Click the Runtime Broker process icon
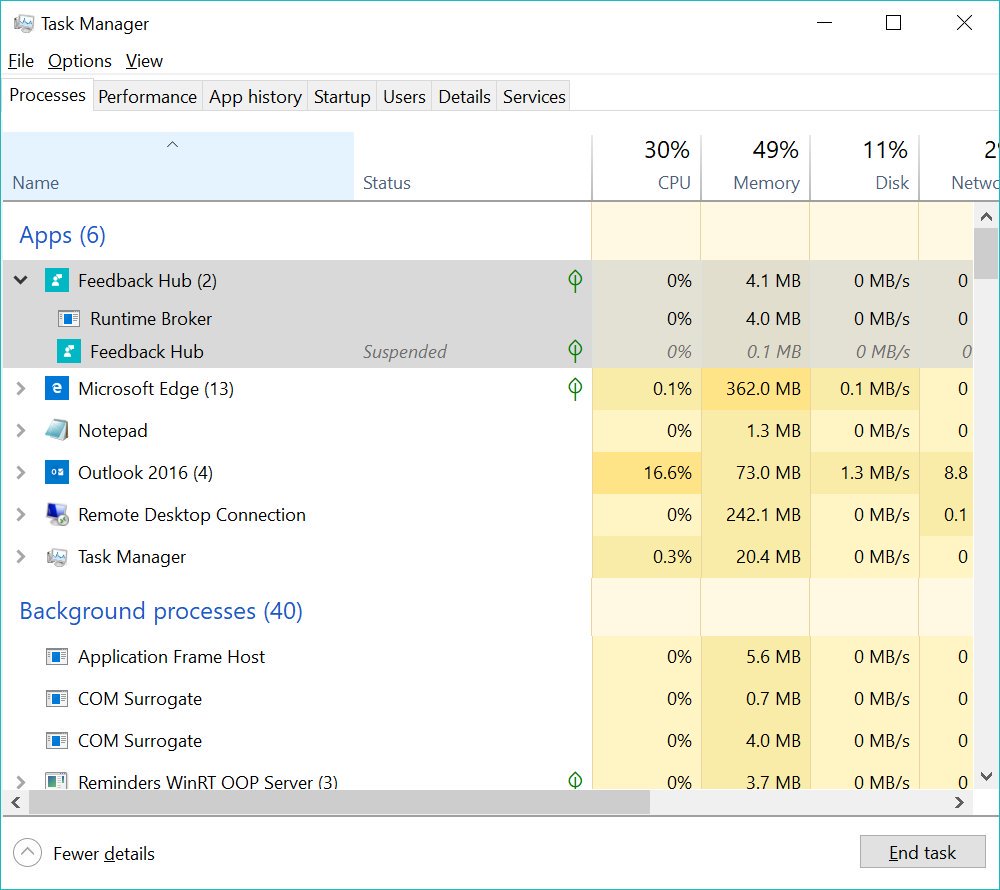 coord(69,319)
